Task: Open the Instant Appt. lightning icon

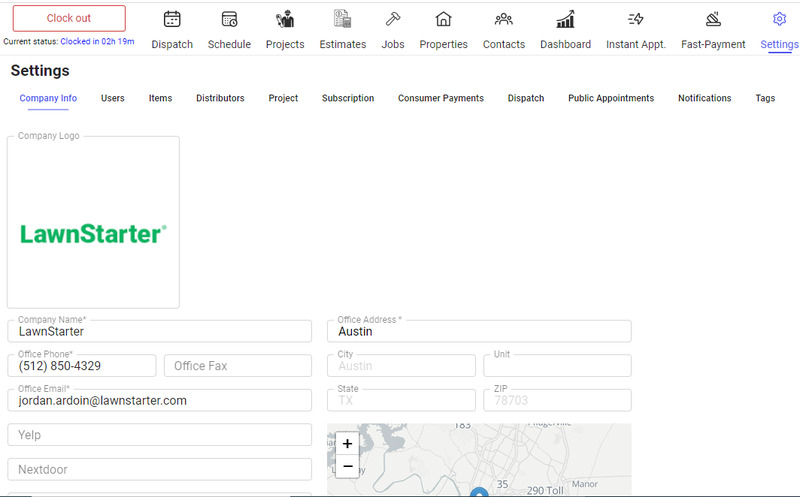Action: coord(636,19)
